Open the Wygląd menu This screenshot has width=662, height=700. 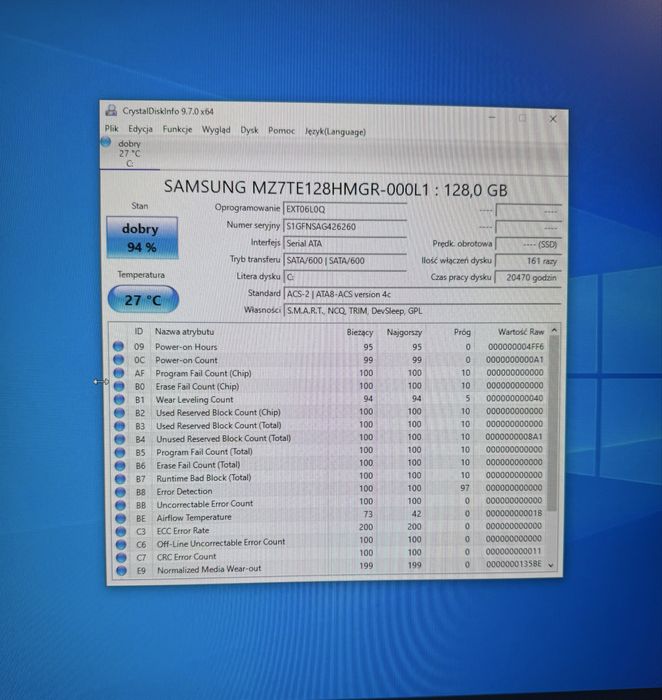tap(216, 130)
